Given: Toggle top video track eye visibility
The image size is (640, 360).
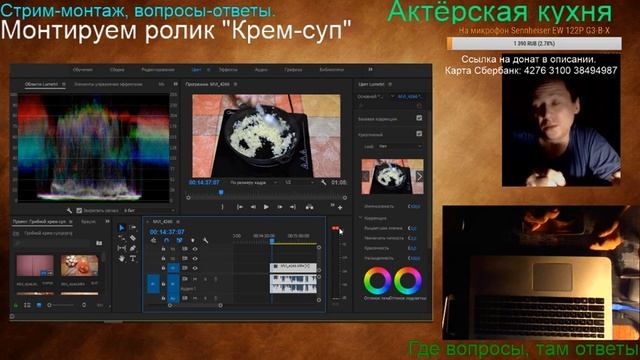Looking at the screenshot, I should 195,249.
